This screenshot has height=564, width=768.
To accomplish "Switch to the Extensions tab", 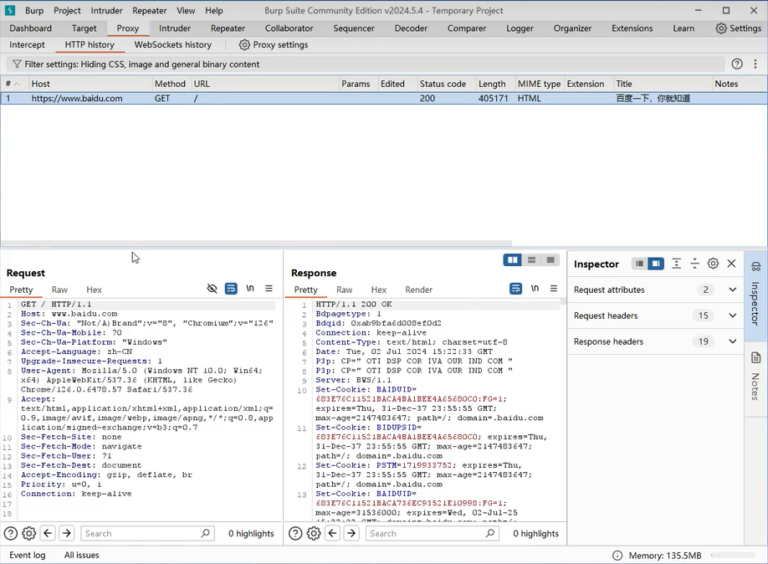I will click(632, 28).
